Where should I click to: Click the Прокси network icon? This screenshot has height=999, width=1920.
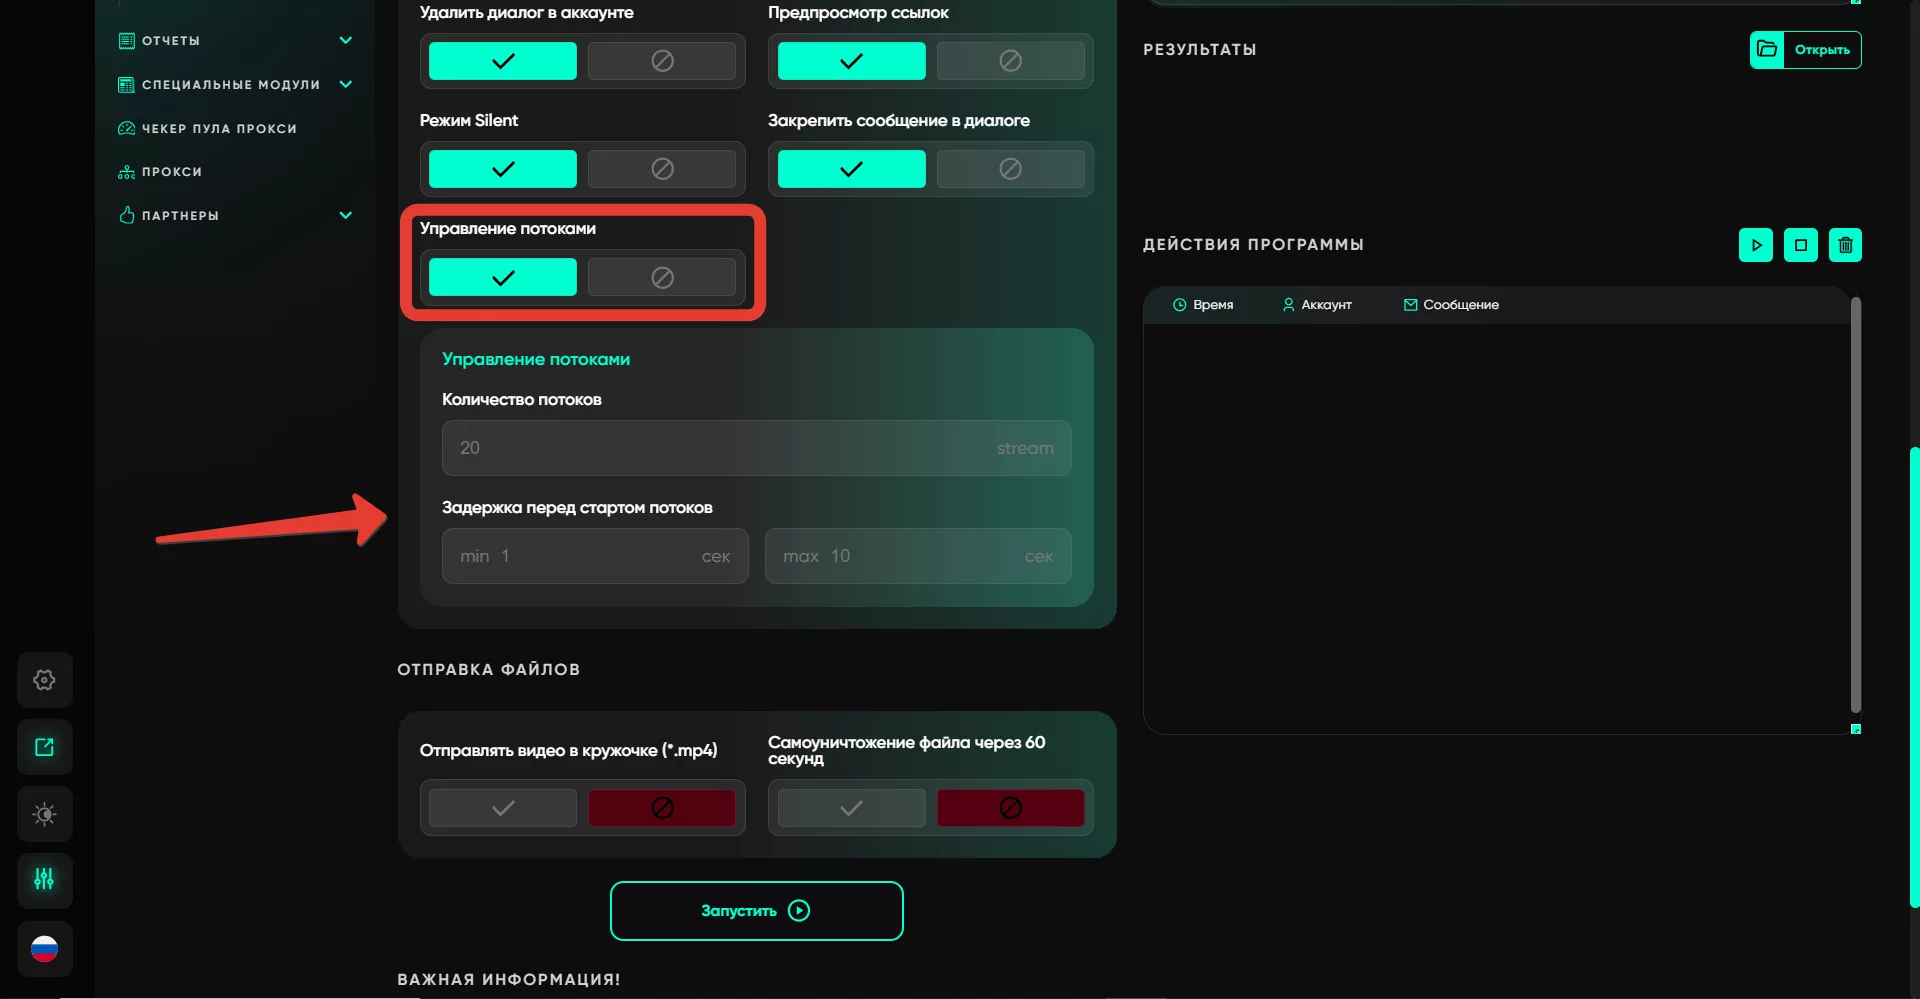click(126, 172)
